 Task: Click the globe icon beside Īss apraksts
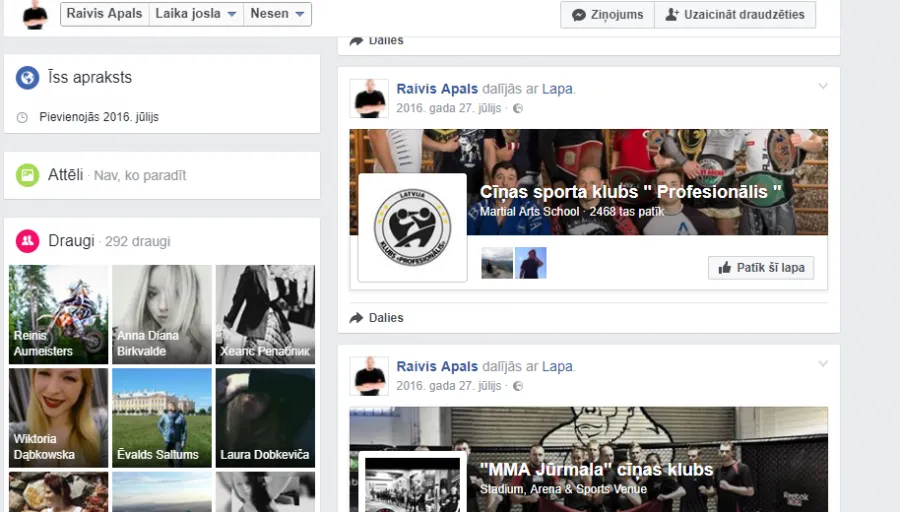pyautogui.click(x=27, y=77)
